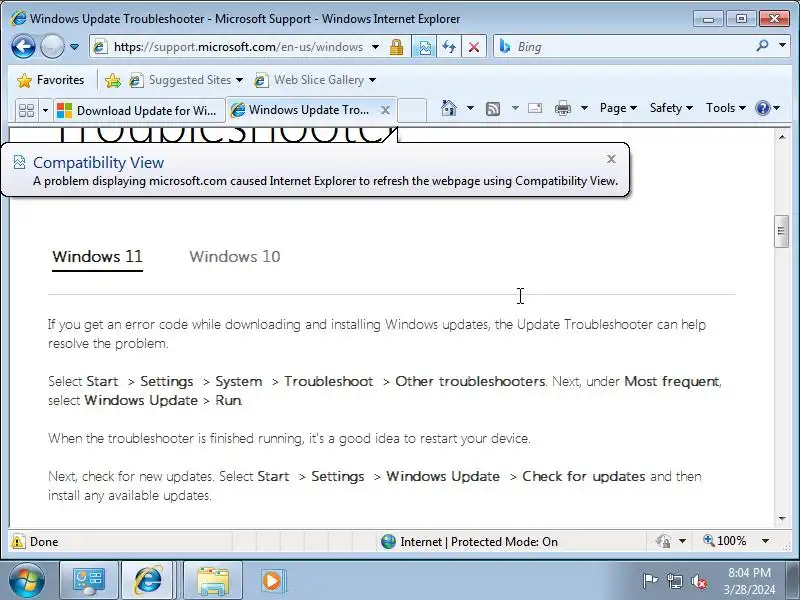This screenshot has height=600, width=800.
Task: Open the recent pages dropdown beside Forward
Action: [x=74, y=47]
